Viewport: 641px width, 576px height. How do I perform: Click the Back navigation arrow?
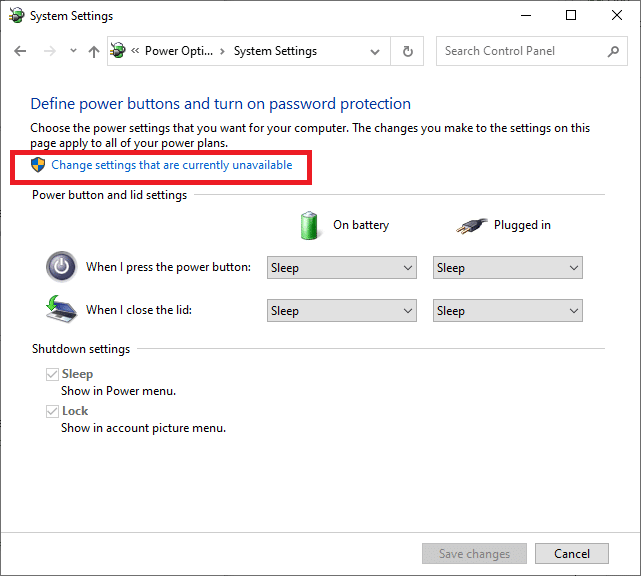(20, 51)
